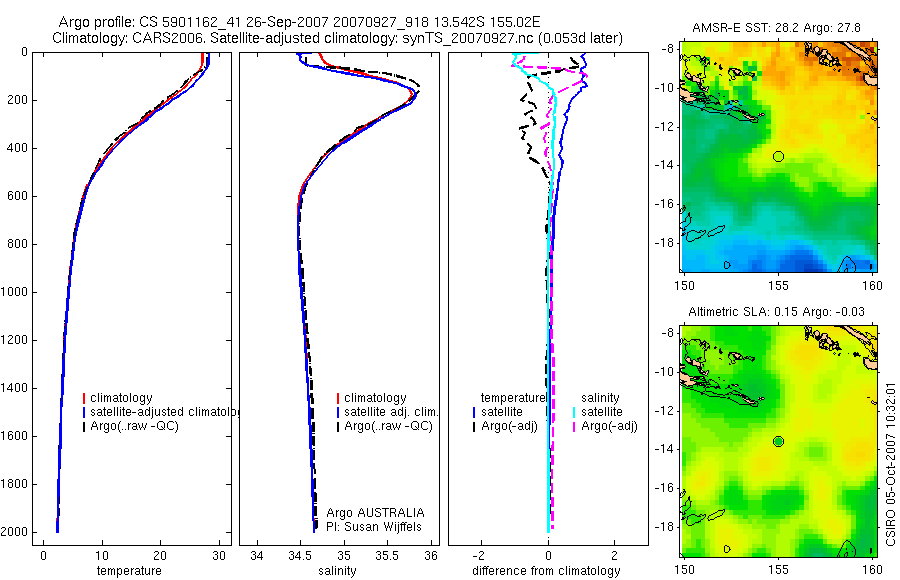Click the SST map latitude label -16
Image resolution: width=900 pixels, height=580 pixels.
[665, 204]
